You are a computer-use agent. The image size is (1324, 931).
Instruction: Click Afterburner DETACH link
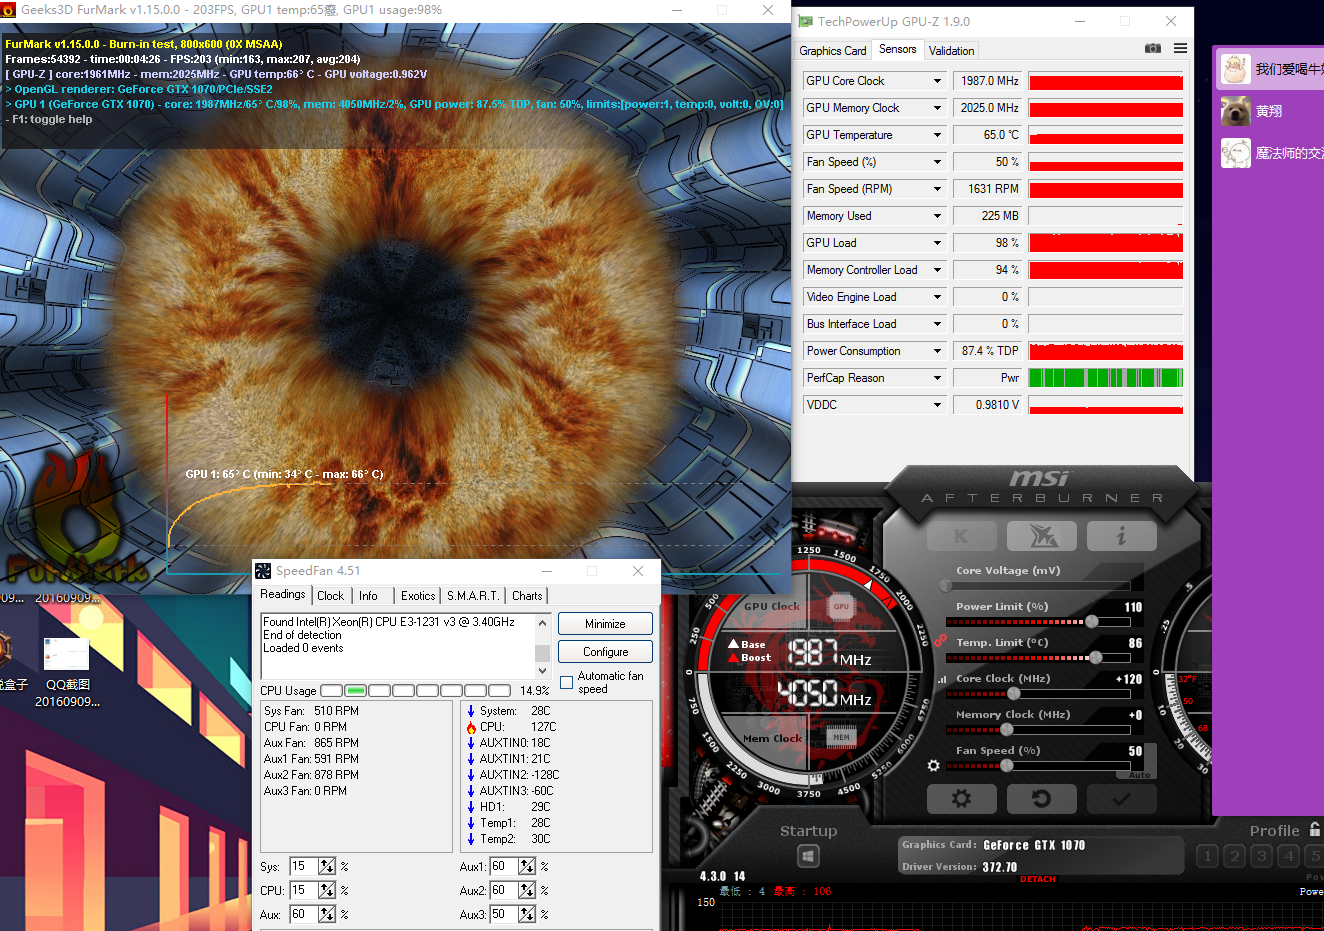click(1038, 879)
